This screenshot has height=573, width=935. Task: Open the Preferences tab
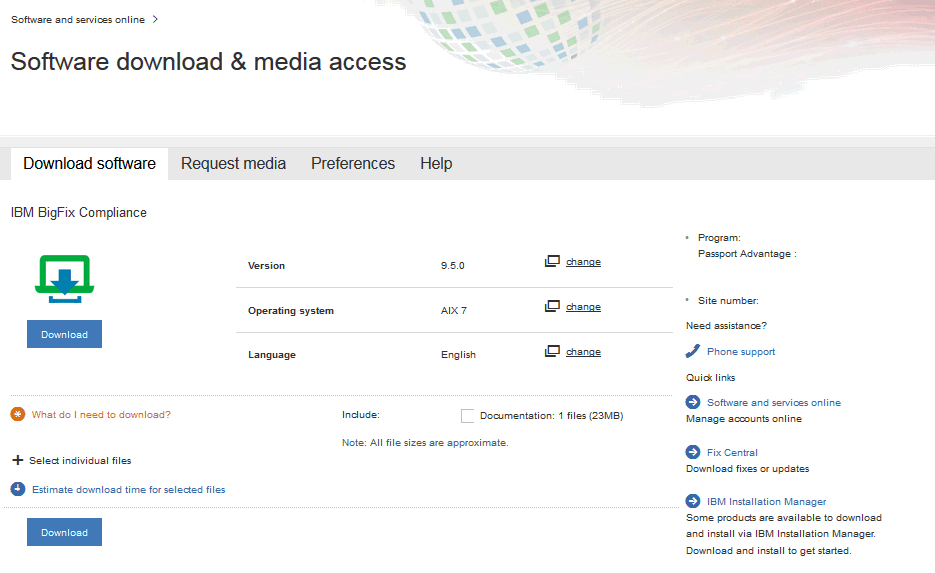[x=353, y=163]
